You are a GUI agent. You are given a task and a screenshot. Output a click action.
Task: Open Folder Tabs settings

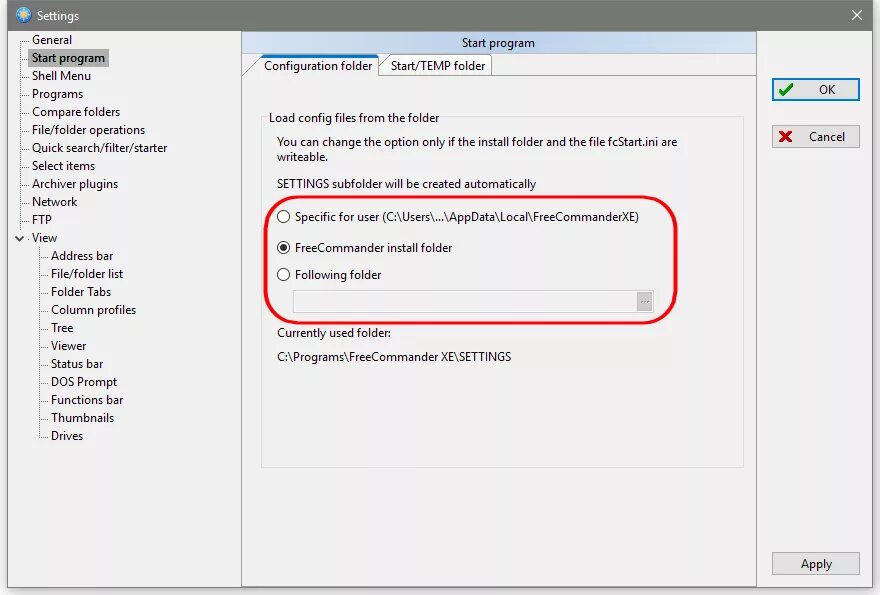click(x=81, y=291)
